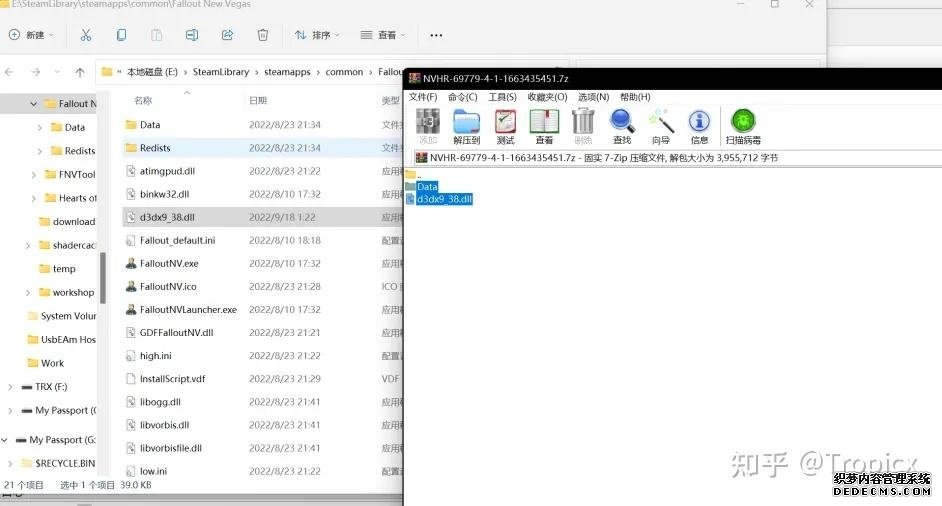This screenshot has width=942, height=506.
Task: Open the WinRAR Options (选项) menu
Action: (x=593, y=97)
